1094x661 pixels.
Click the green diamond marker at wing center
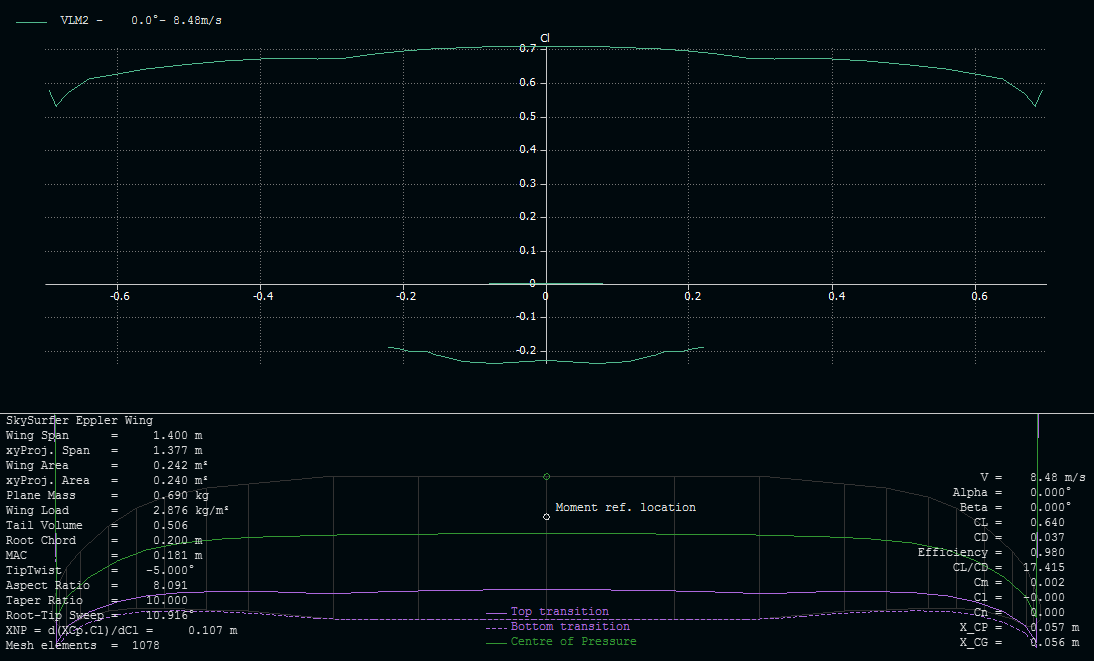click(x=546, y=476)
